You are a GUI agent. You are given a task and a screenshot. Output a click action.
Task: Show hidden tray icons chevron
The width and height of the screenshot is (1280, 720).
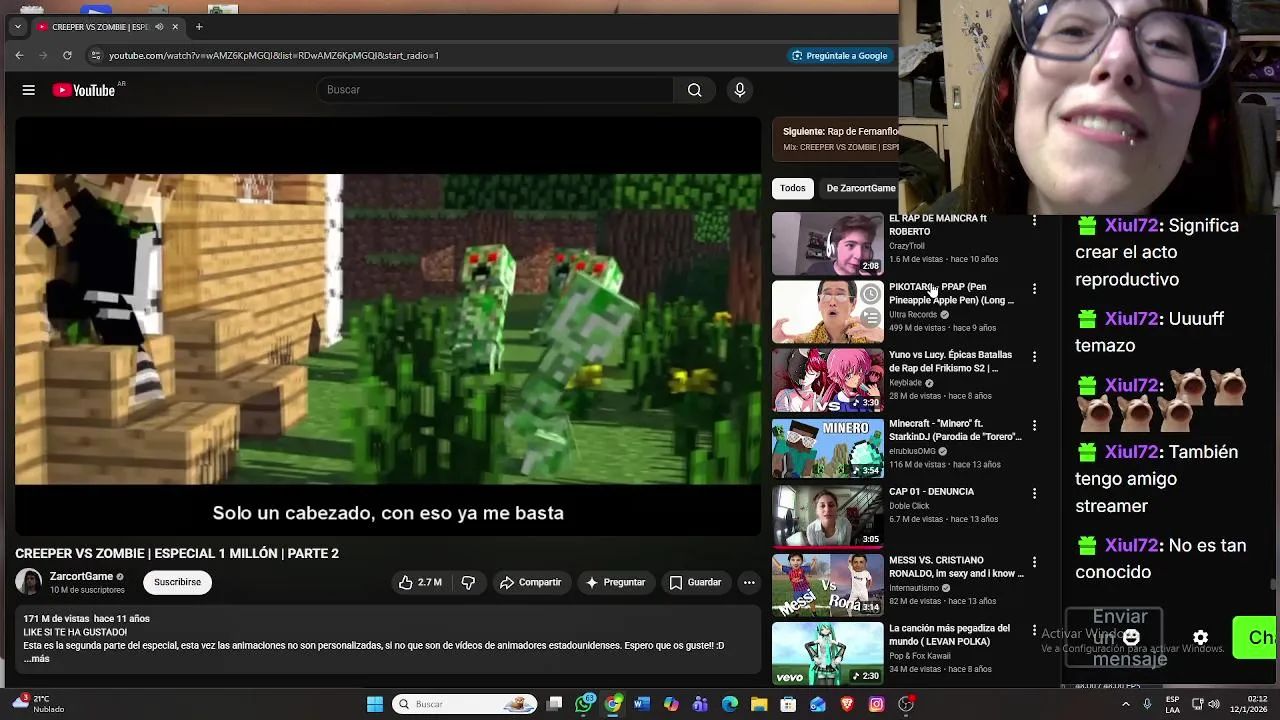(1125, 704)
